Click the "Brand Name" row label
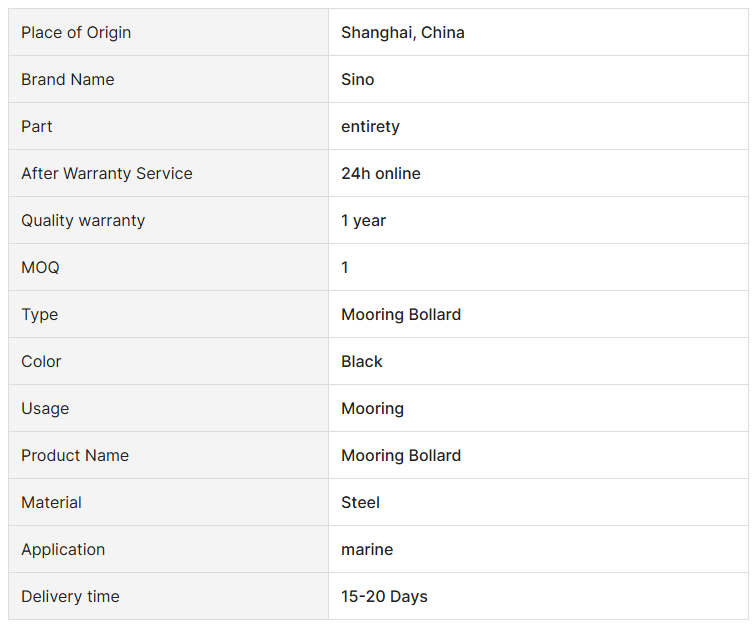Viewport: 756px width, 629px height. (68, 79)
